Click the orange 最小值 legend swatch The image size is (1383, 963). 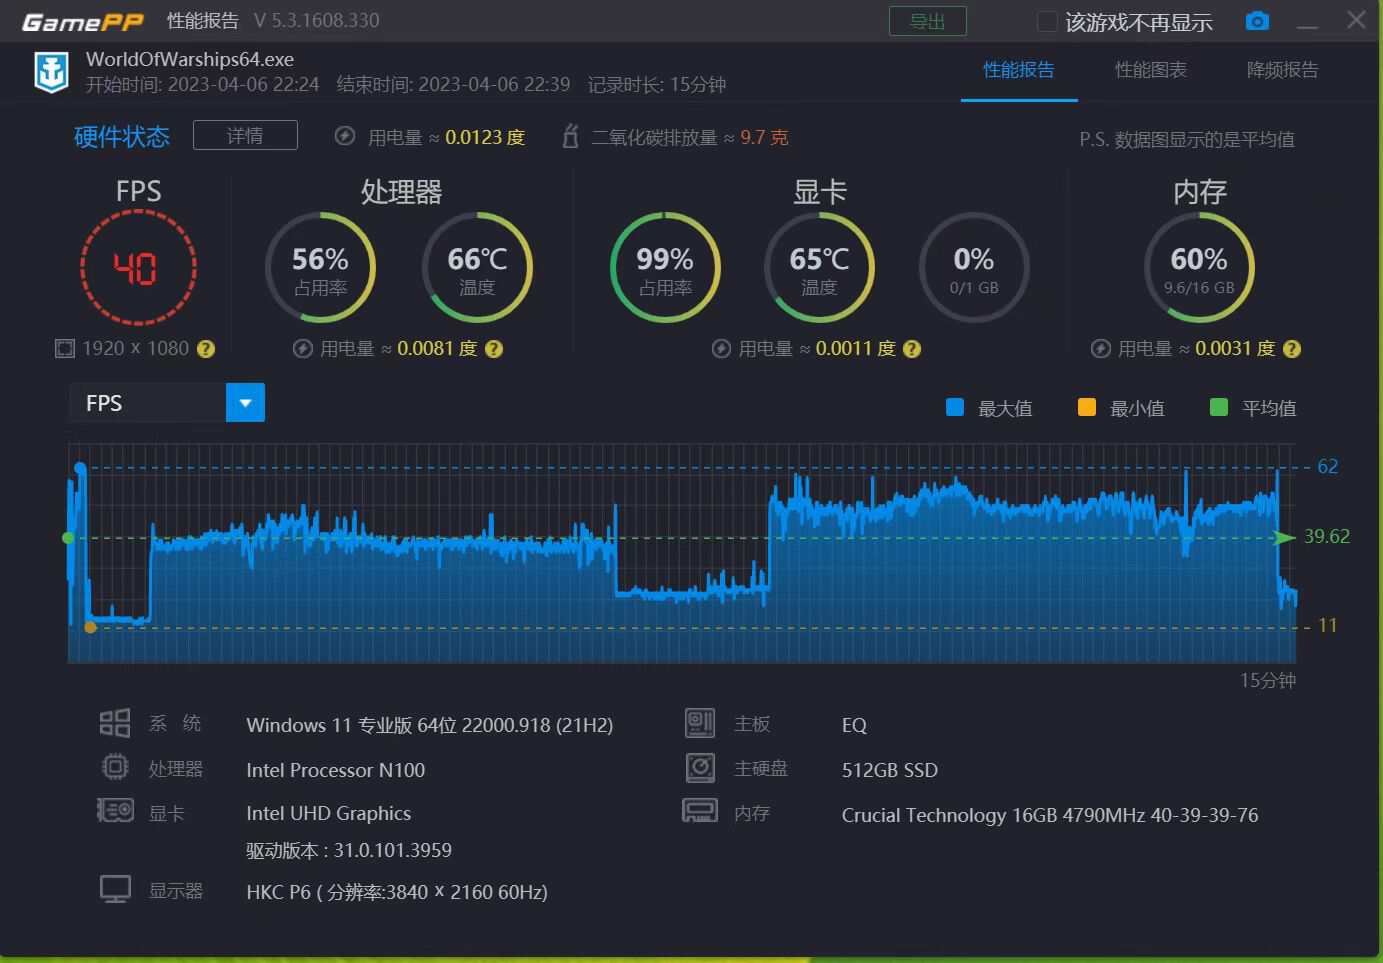1087,407
